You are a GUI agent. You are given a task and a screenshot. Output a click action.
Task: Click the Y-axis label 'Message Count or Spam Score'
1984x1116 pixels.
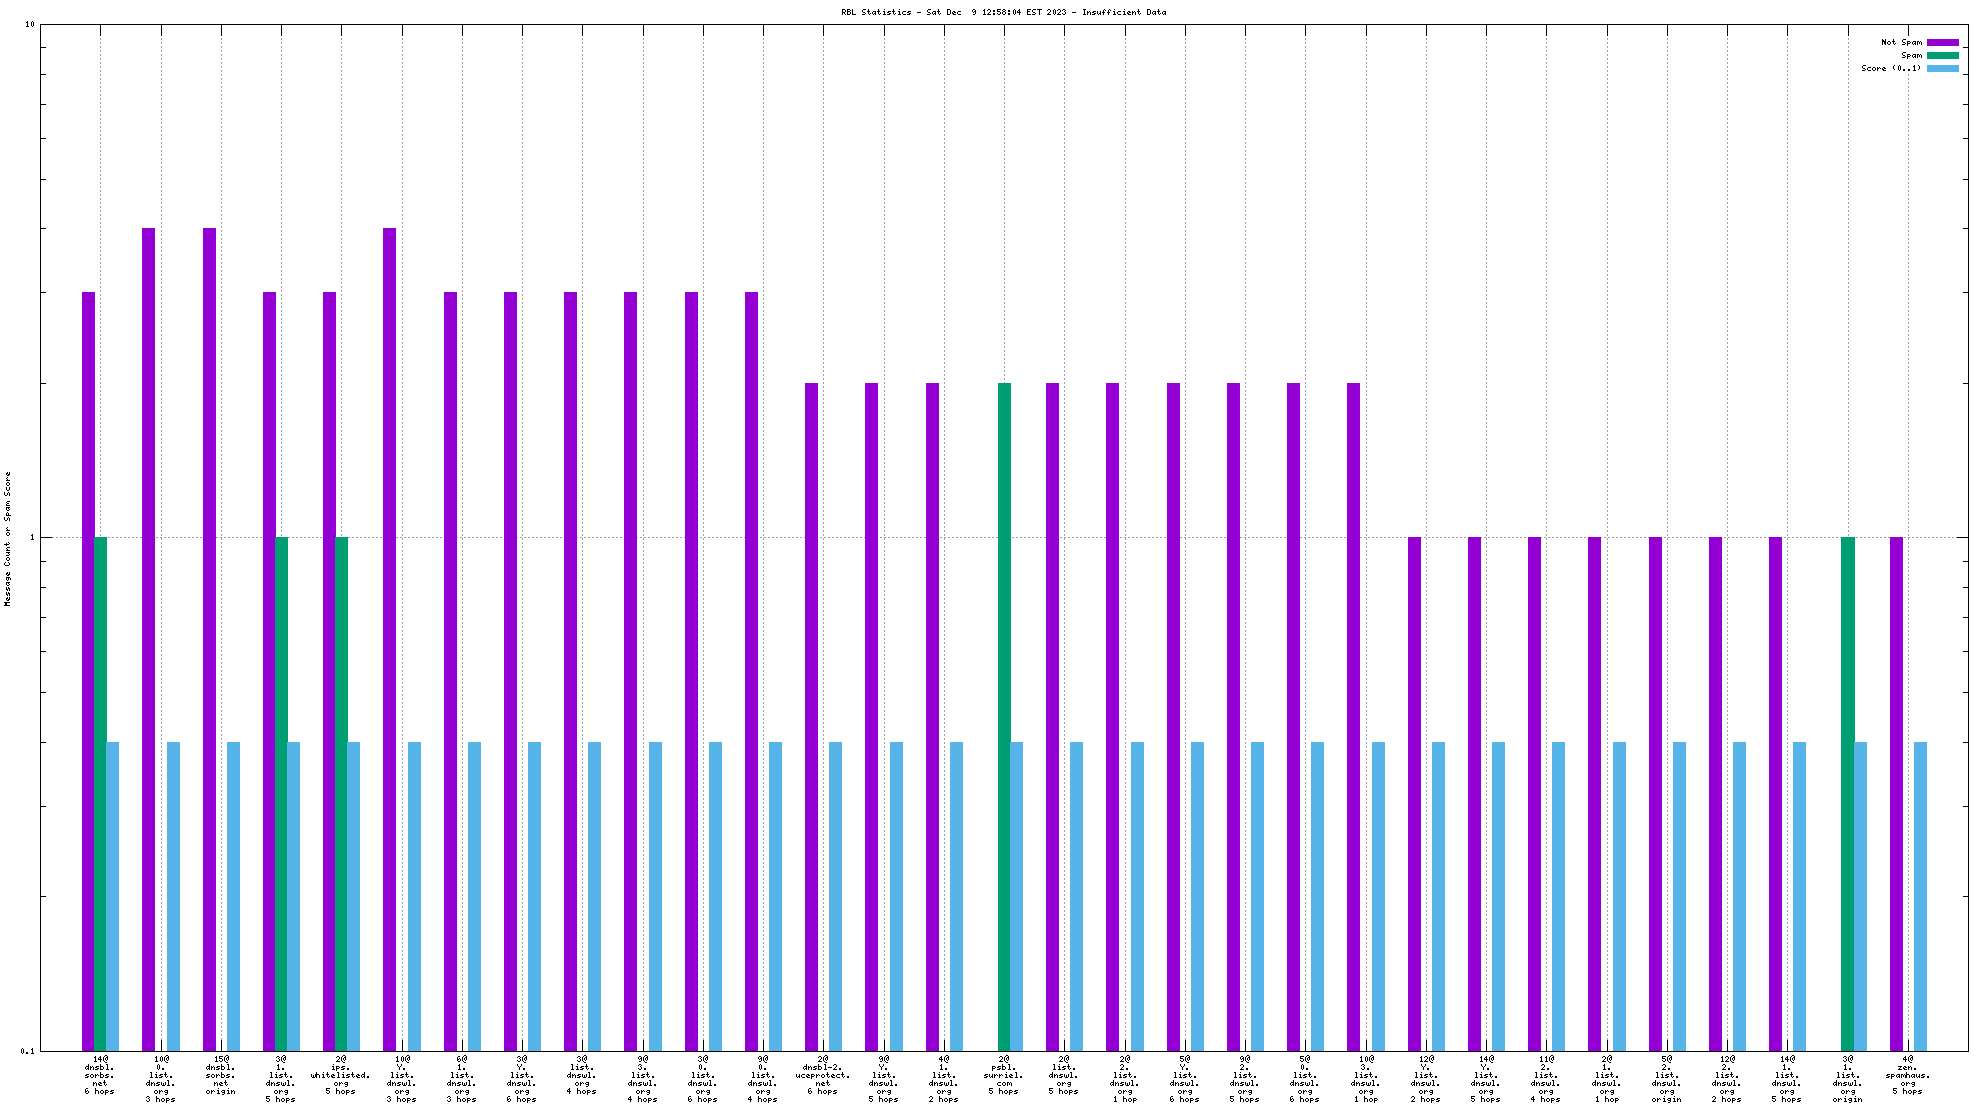pyautogui.click(x=8, y=538)
